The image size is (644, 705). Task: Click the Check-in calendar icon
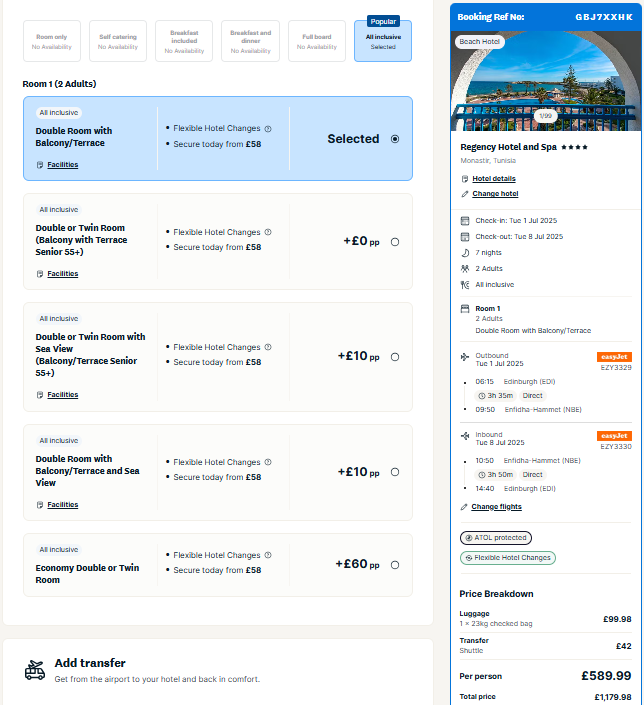point(465,221)
